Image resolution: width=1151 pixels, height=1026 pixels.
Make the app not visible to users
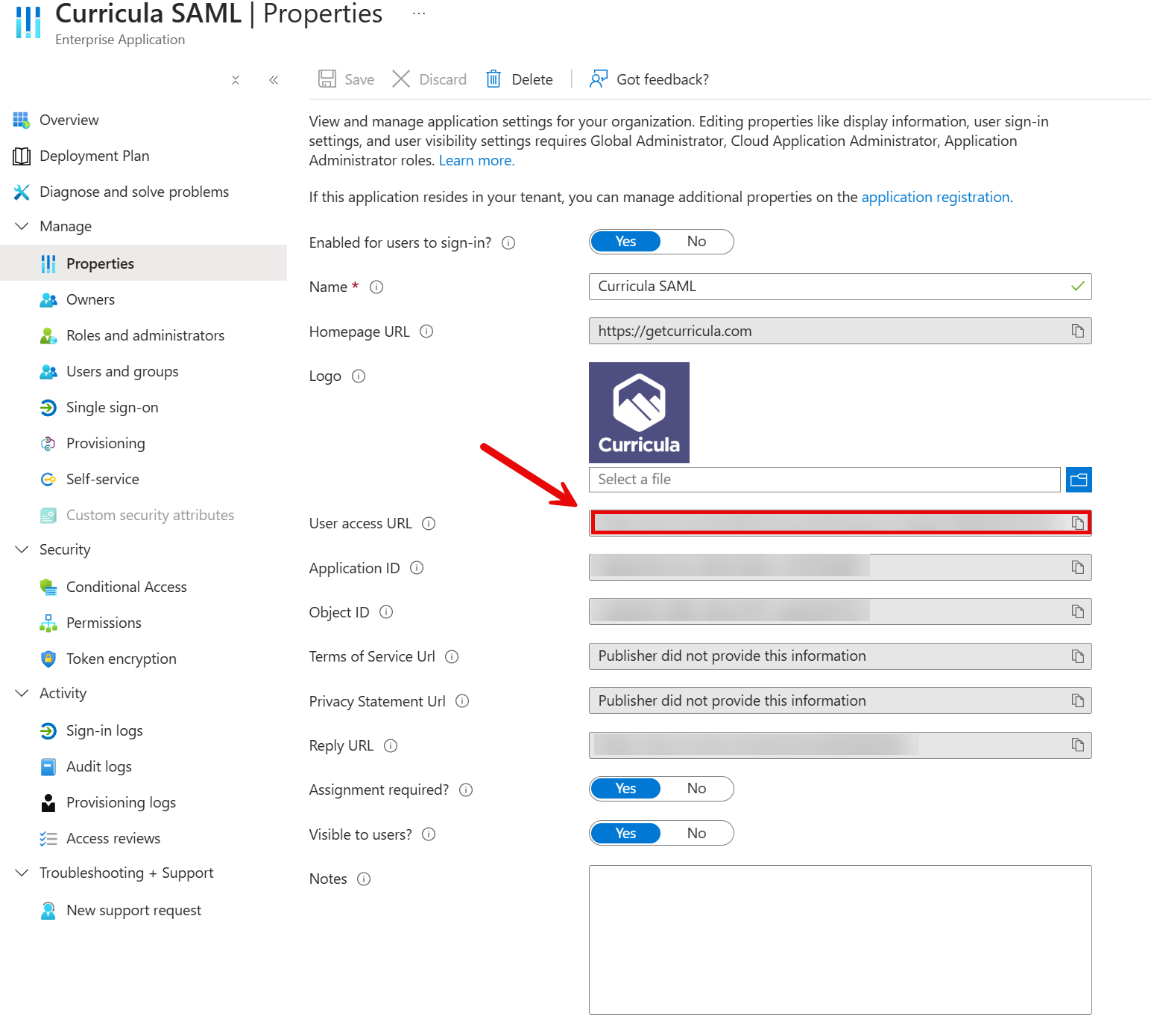[697, 833]
